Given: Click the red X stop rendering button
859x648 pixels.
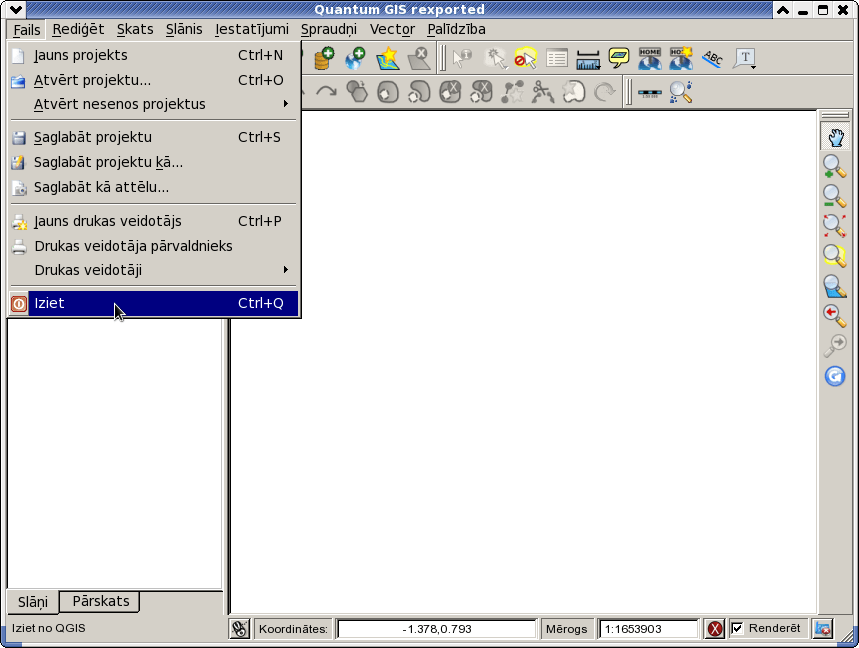Looking at the screenshot, I should click(714, 629).
